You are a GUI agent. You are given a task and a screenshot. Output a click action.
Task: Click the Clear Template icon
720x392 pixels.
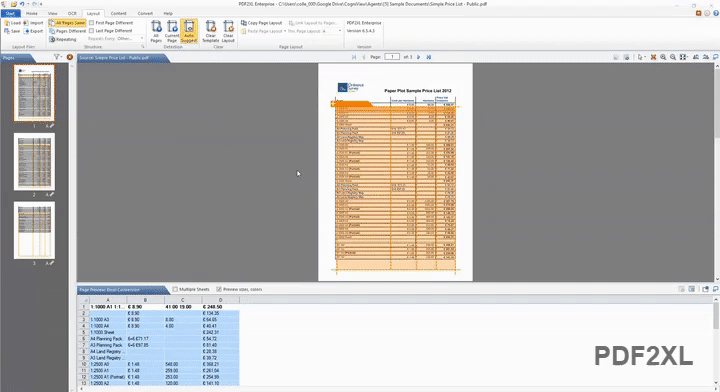[x=211, y=31]
